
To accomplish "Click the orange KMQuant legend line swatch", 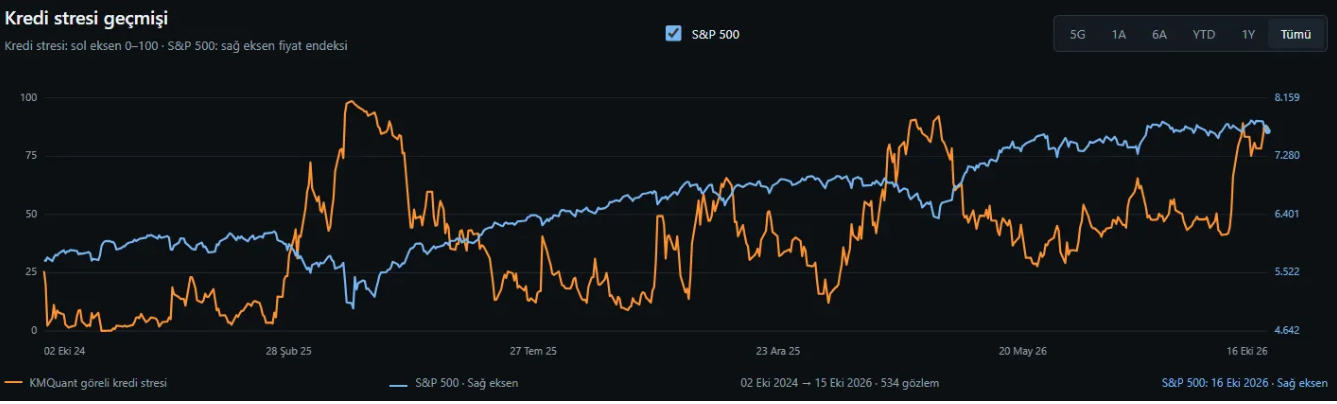I will pos(14,383).
